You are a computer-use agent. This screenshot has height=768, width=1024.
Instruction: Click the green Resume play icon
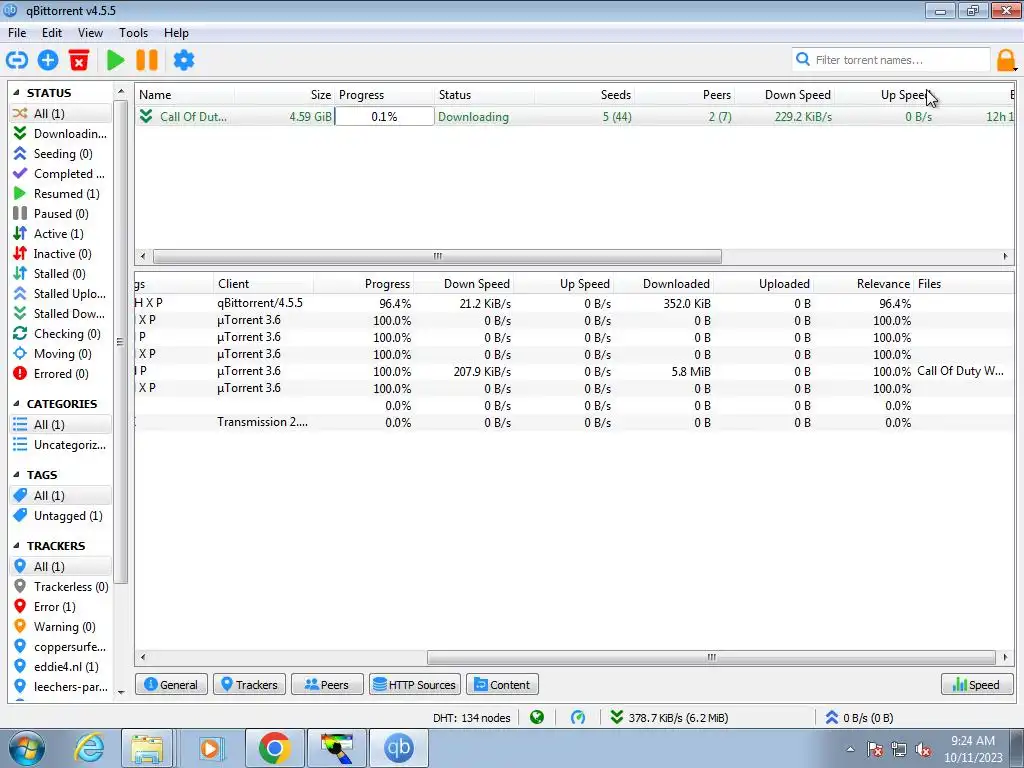point(116,60)
